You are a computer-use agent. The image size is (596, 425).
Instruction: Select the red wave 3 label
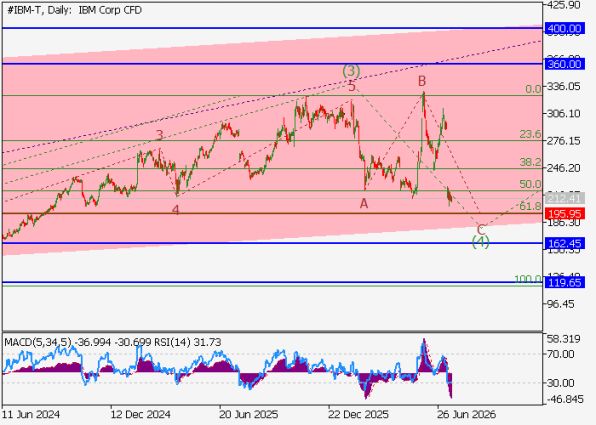160,135
